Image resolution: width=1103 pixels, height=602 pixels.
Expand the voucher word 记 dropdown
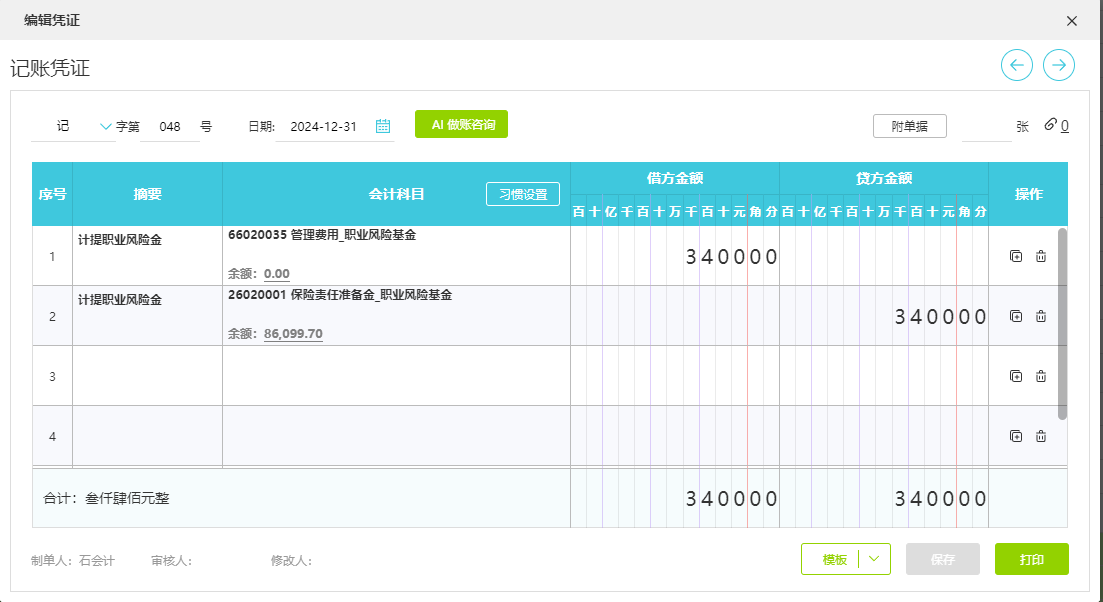coord(106,127)
